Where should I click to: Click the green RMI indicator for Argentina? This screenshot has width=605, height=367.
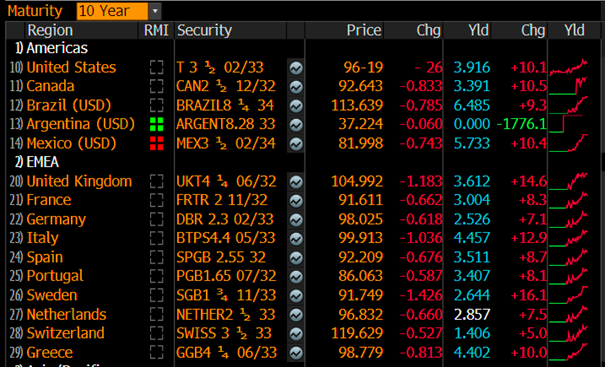pyautogui.click(x=156, y=124)
